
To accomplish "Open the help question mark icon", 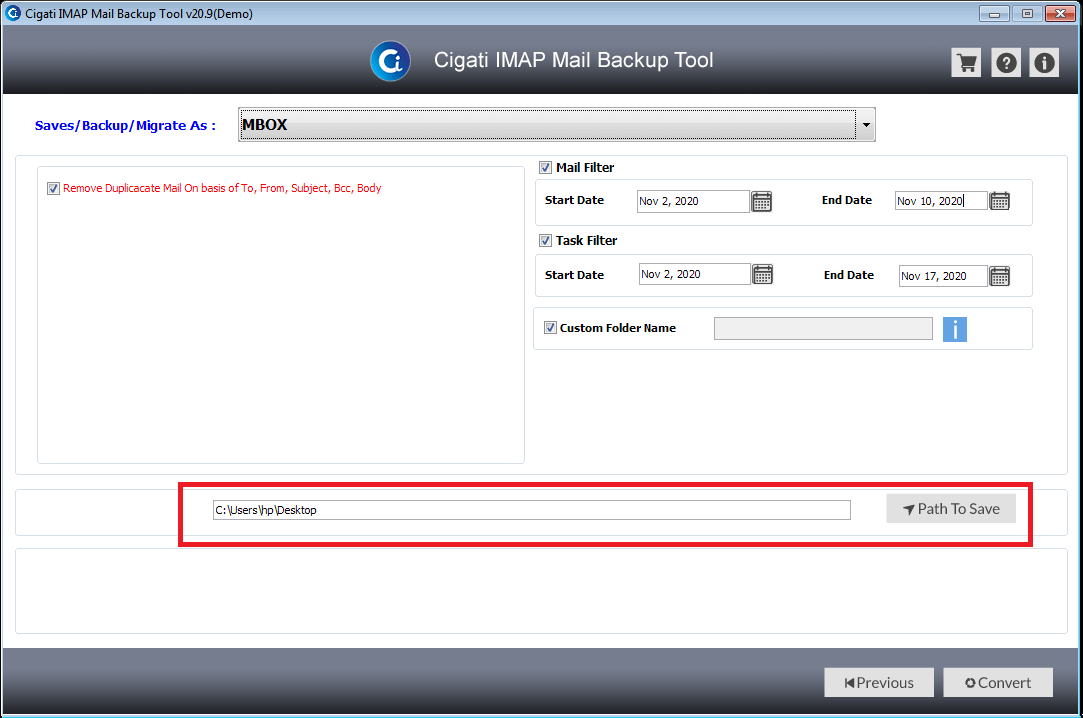I will point(1006,63).
